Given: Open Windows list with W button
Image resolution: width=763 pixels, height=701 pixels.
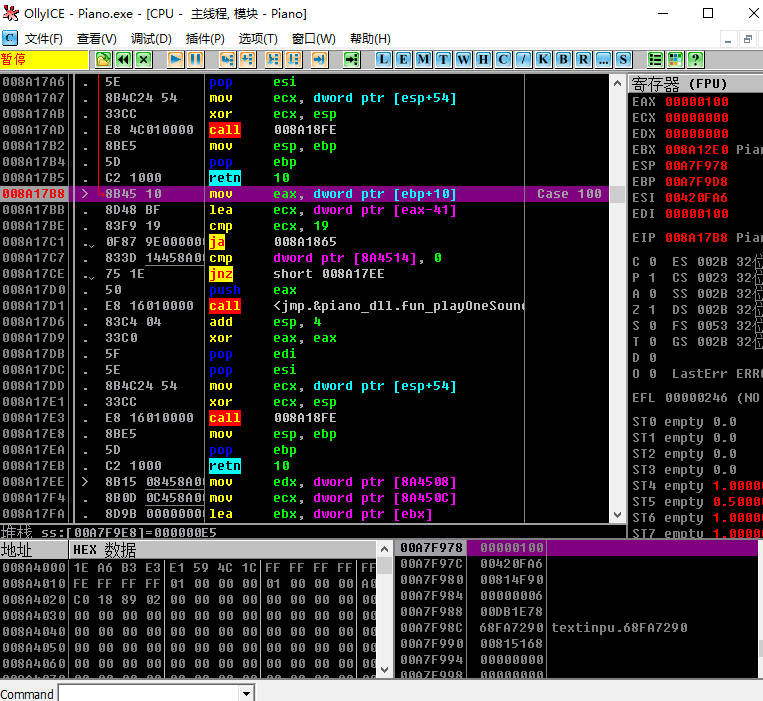Looking at the screenshot, I should tap(463, 60).
